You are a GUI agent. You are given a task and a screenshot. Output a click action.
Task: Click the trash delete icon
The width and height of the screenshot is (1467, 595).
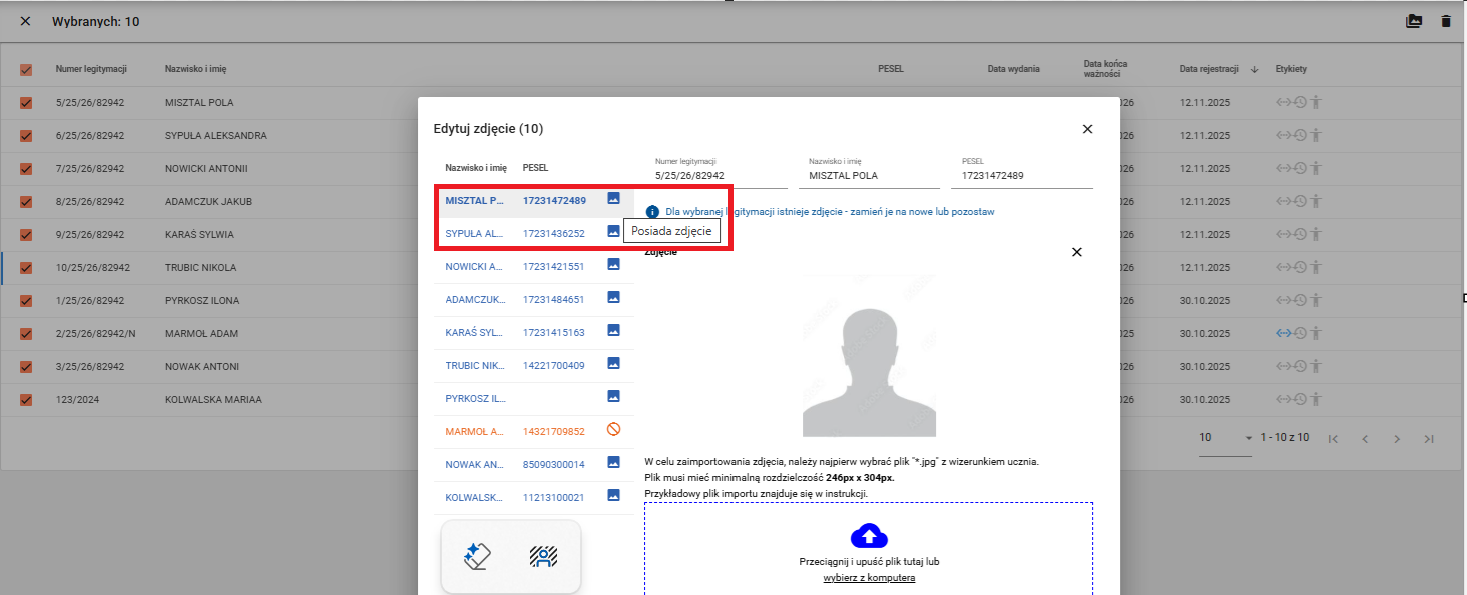tap(1445, 21)
